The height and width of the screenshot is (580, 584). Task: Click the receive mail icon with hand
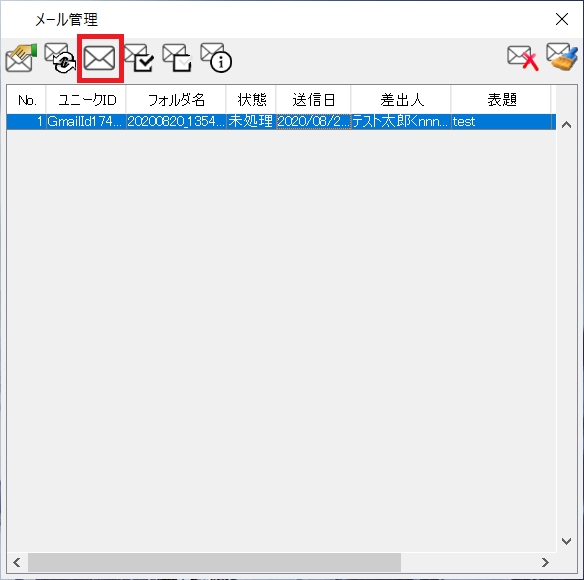click(21, 58)
